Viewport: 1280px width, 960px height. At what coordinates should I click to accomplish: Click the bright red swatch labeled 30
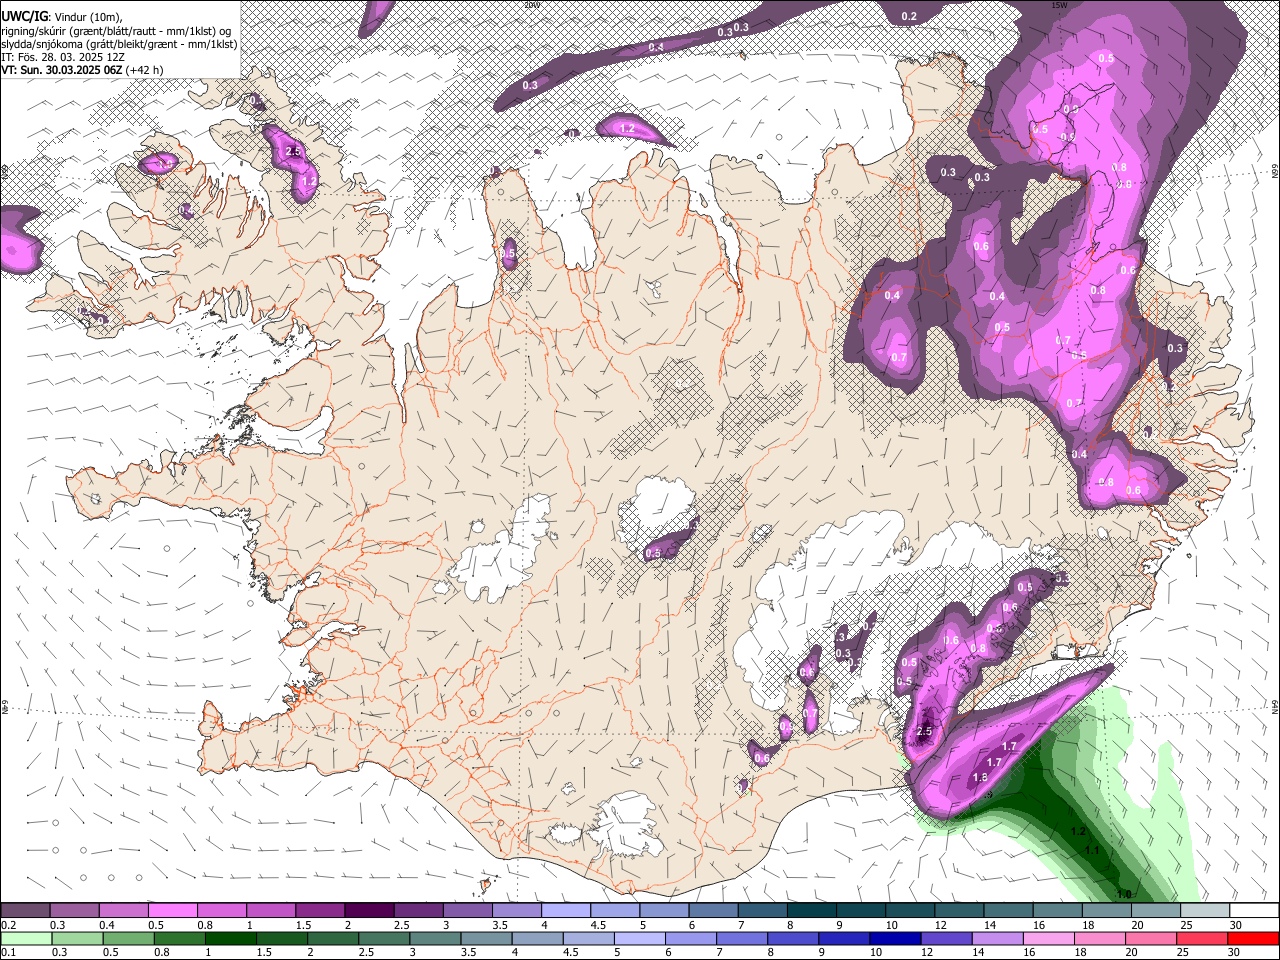pos(1253,939)
